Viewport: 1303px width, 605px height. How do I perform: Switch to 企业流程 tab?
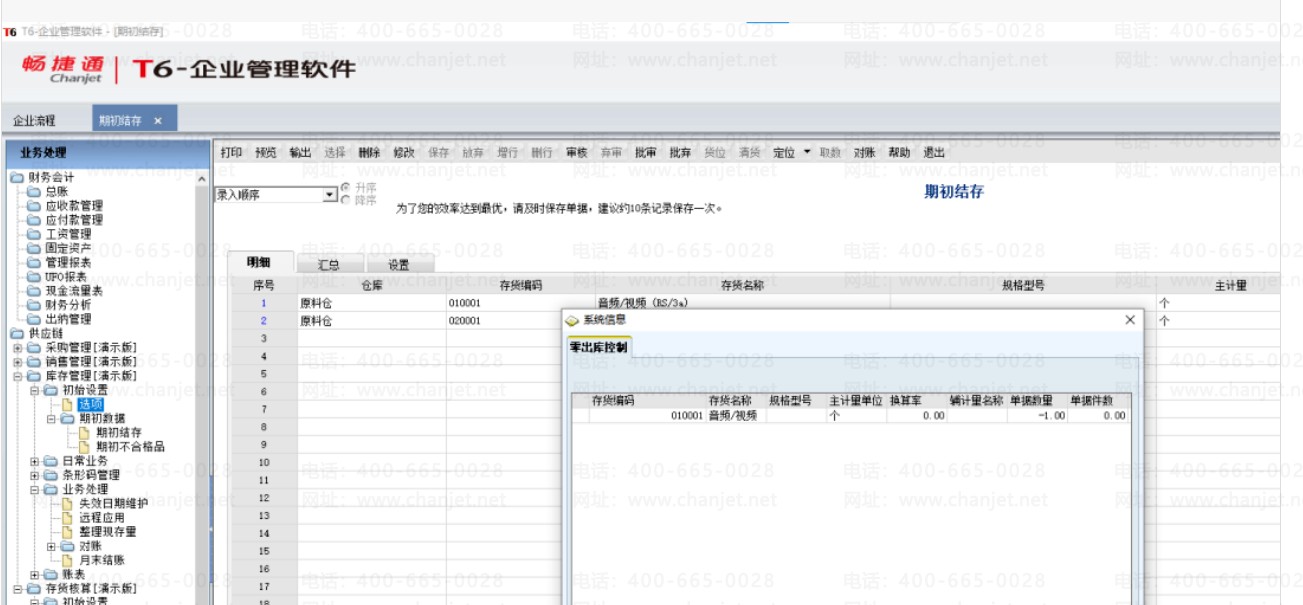pos(35,121)
